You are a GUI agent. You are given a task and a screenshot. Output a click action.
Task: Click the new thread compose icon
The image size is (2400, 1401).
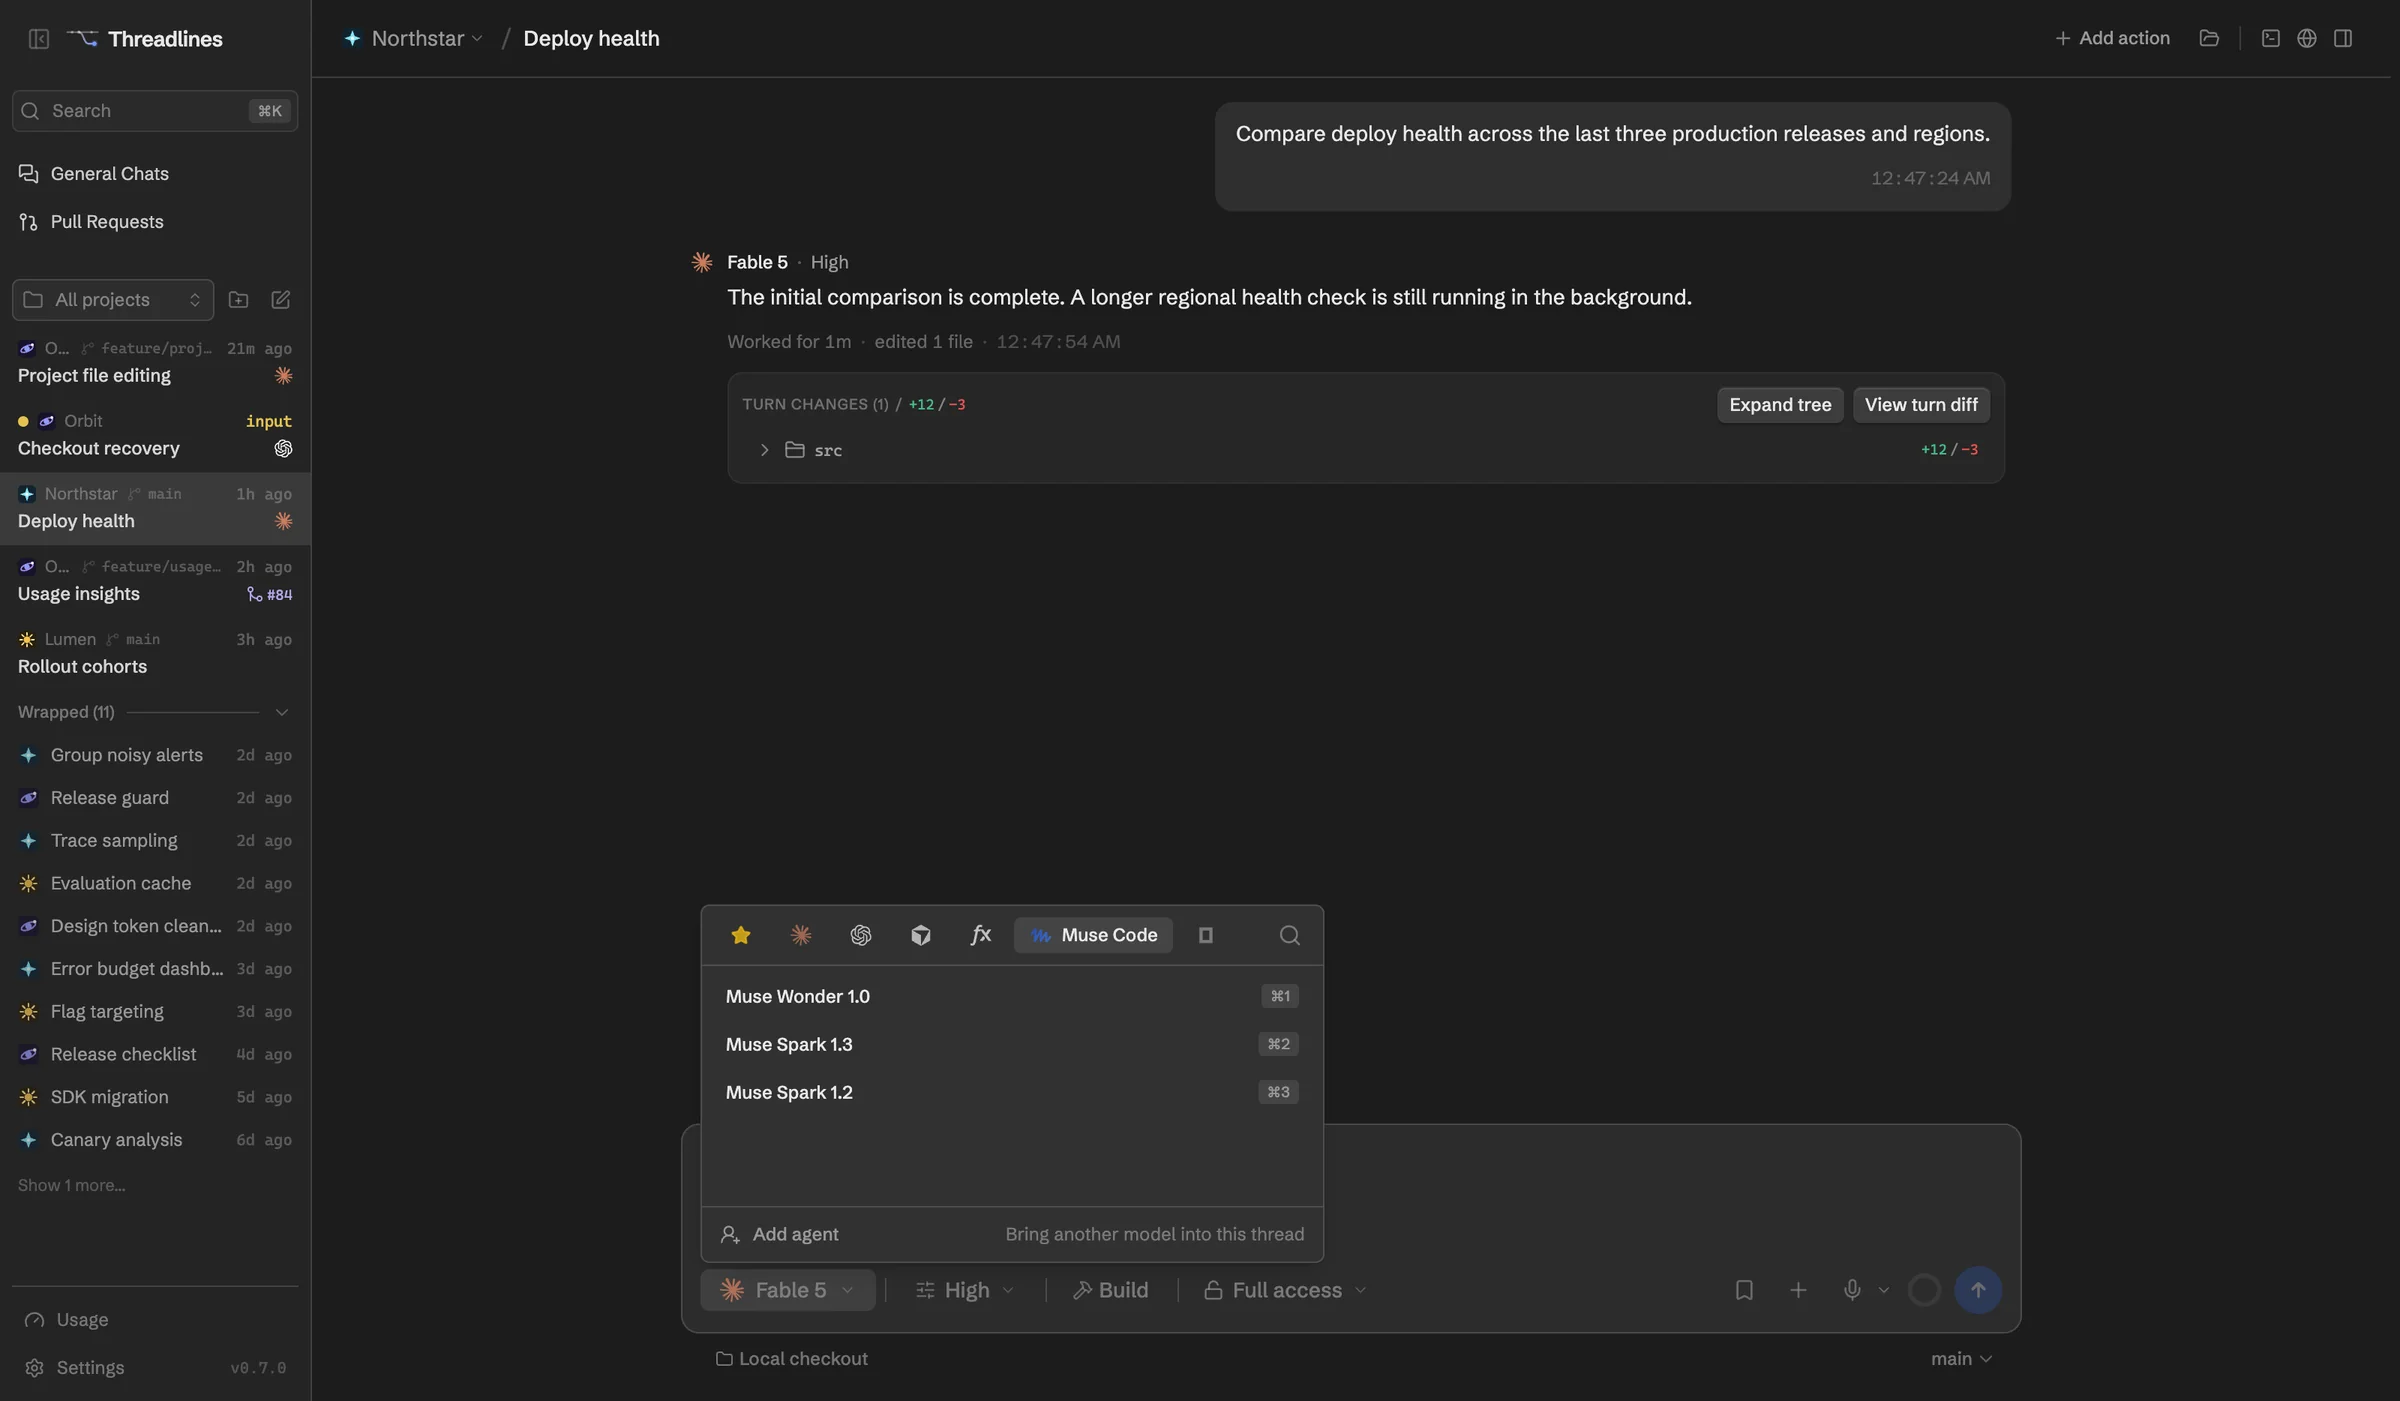[x=281, y=300]
